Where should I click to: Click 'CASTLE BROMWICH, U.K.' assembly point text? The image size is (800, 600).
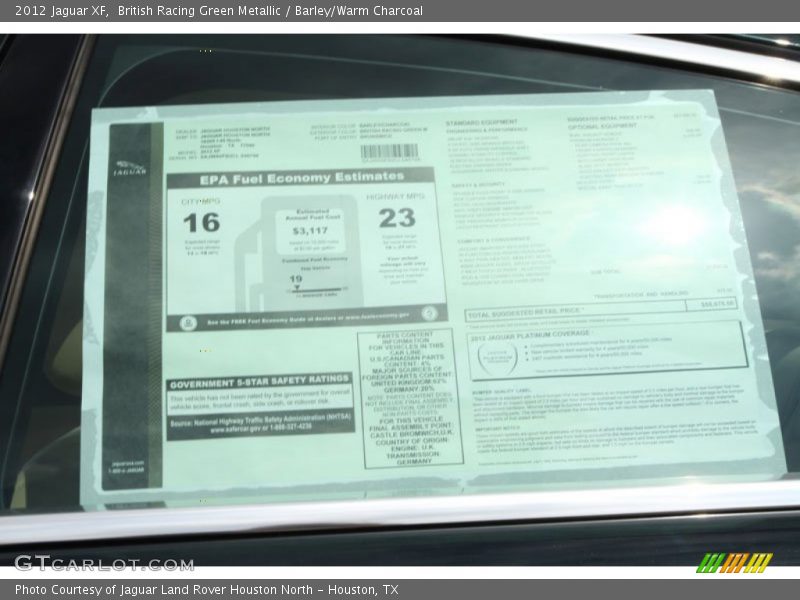411,434
